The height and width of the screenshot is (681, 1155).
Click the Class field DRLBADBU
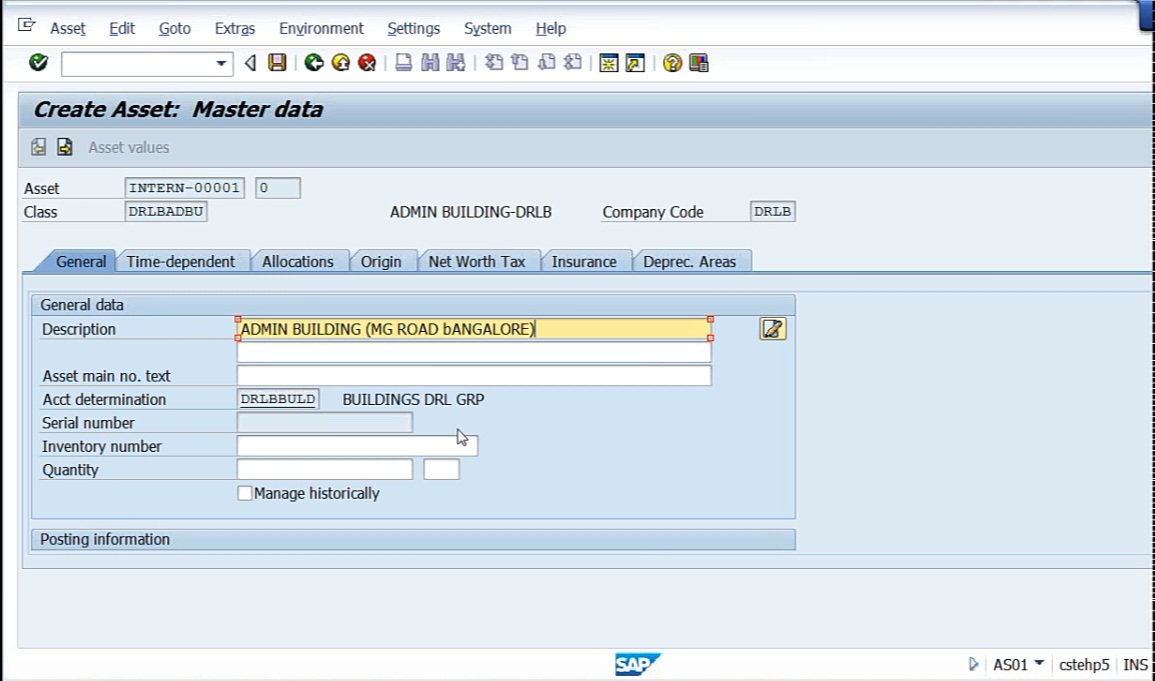click(166, 211)
